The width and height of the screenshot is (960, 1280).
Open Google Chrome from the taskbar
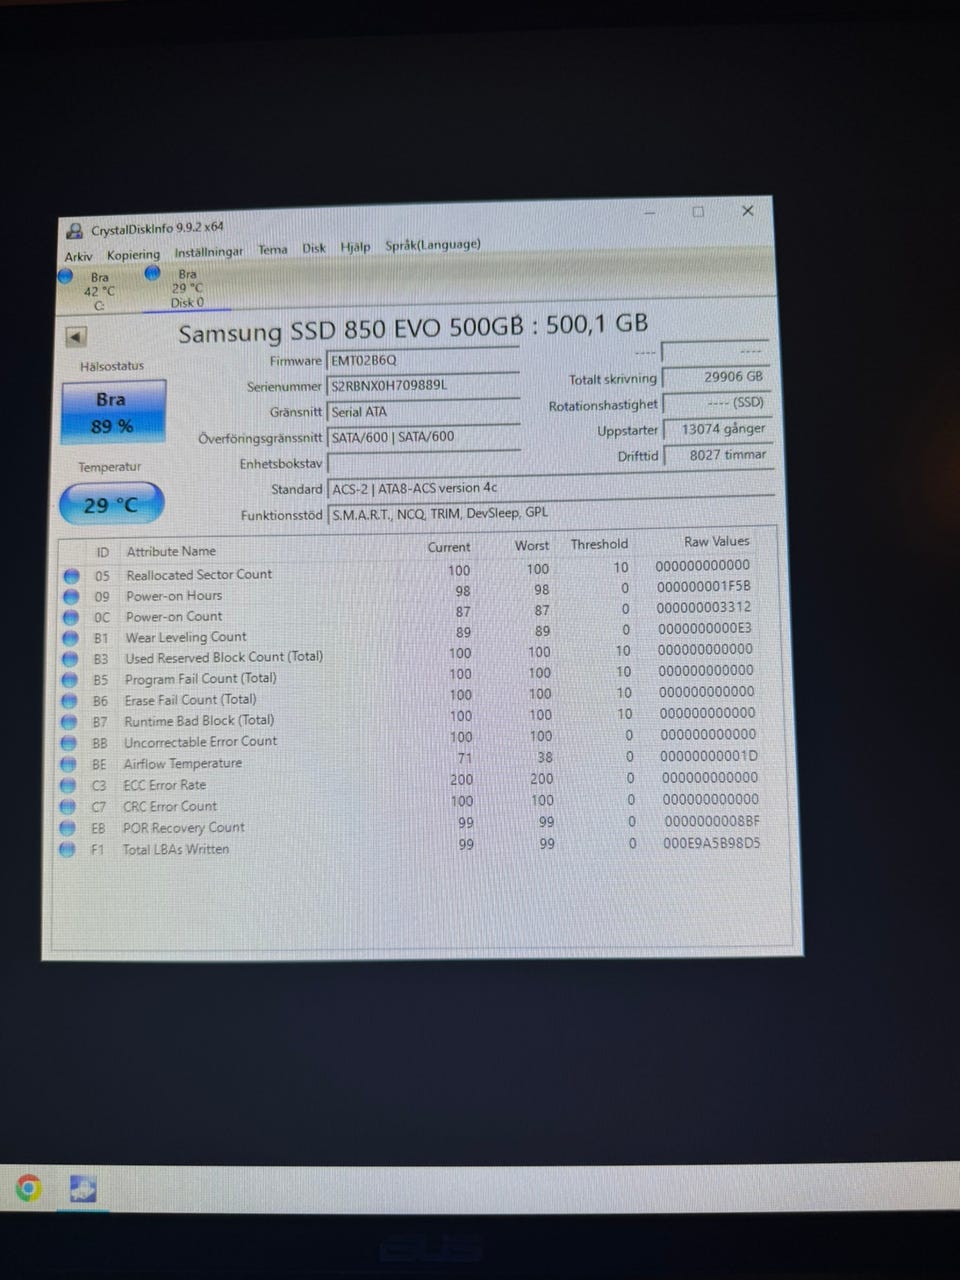(29, 1188)
